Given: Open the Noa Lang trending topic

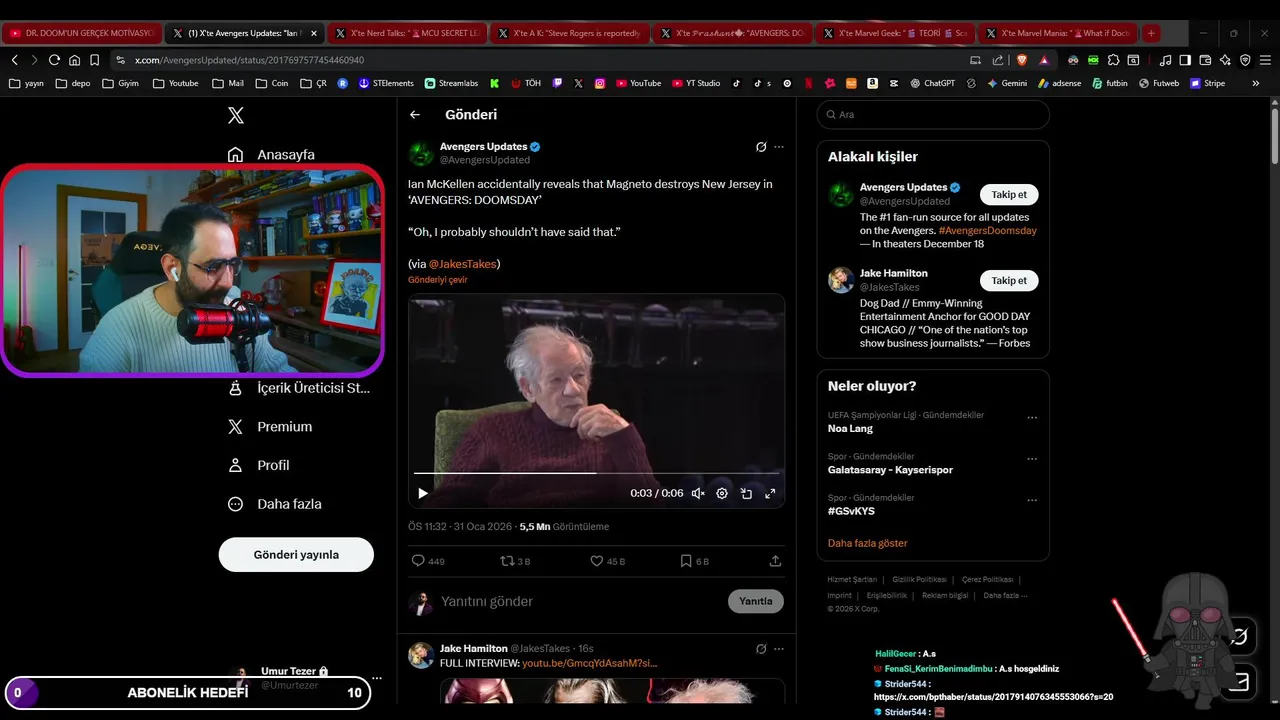Looking at the screenshot, I should tap(850, 429).
